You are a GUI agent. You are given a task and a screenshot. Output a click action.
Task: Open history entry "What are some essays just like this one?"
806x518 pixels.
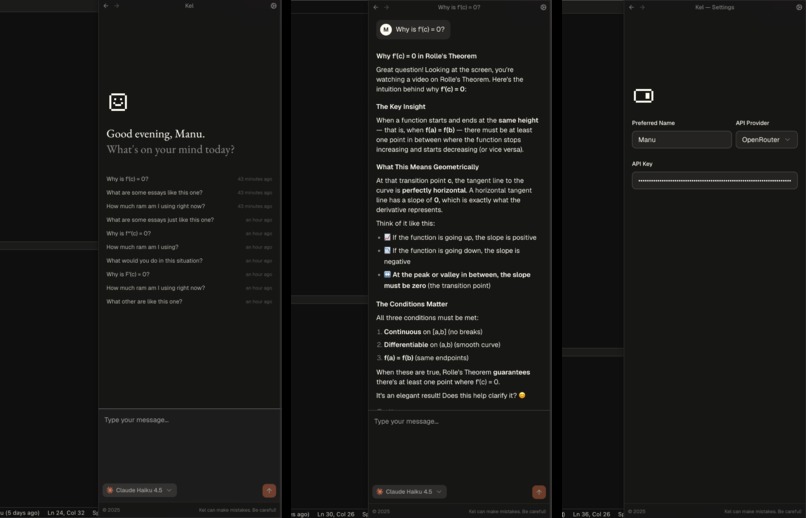[x=189, y=220]
